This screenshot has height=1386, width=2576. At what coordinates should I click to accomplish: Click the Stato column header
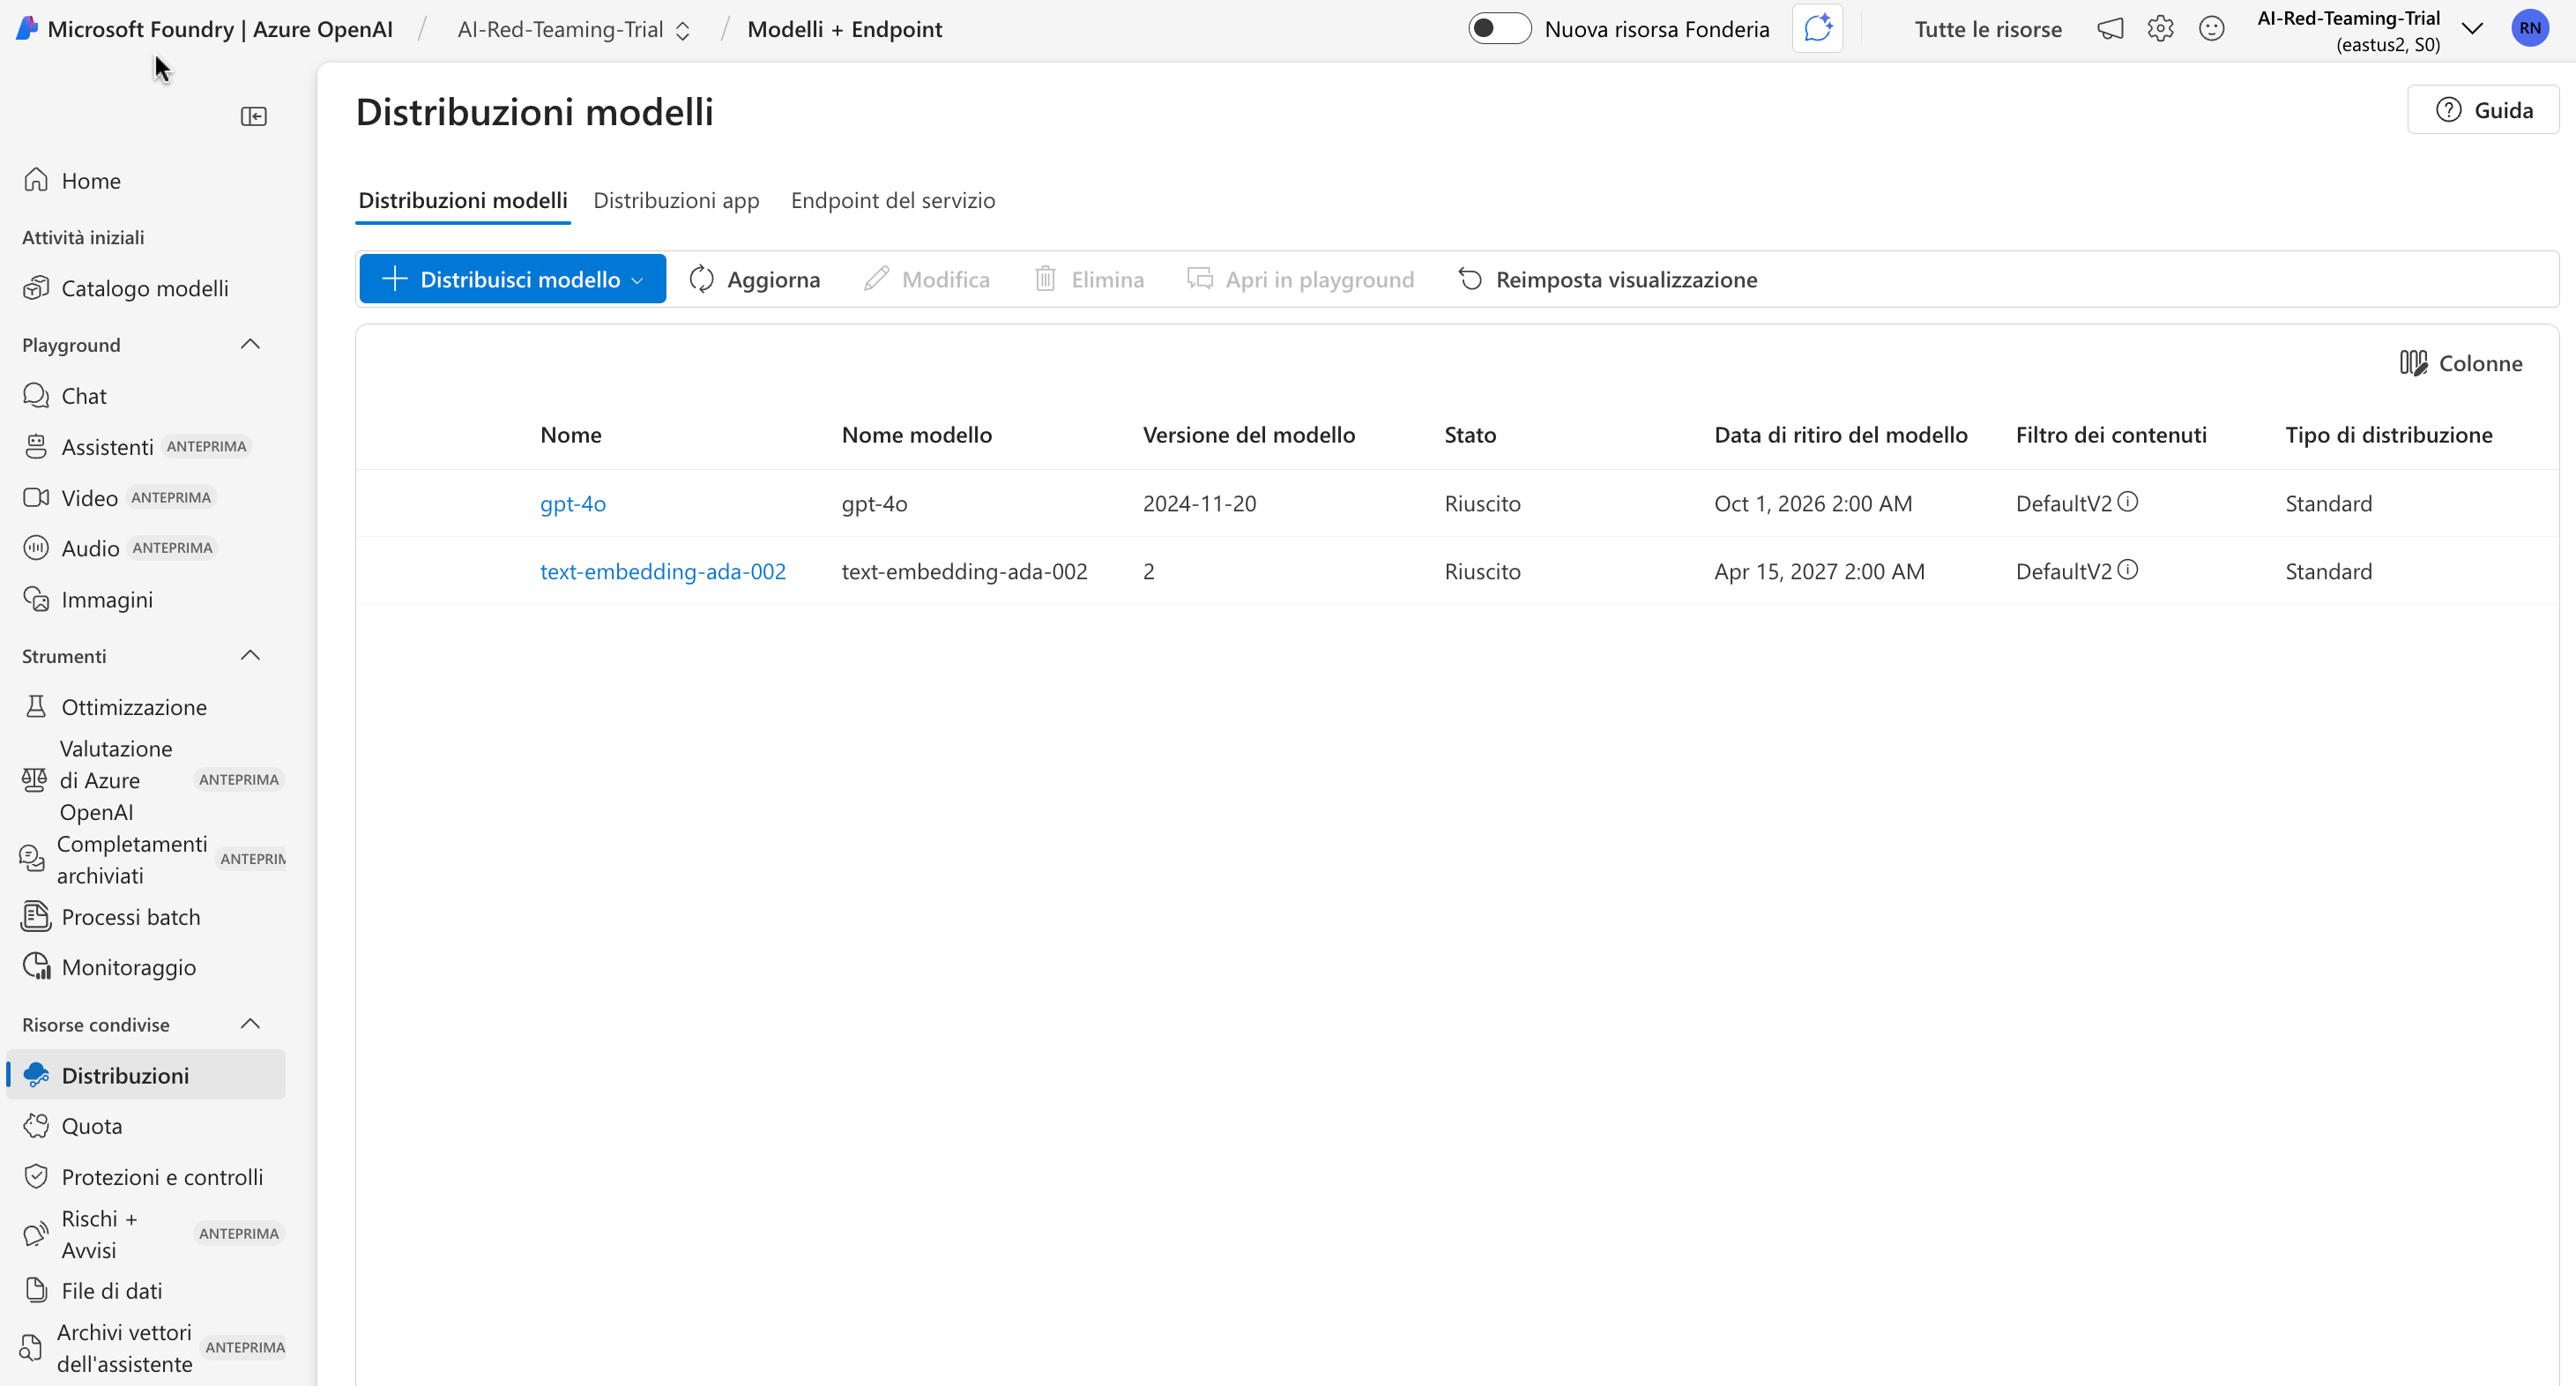tap(1470, 435)
